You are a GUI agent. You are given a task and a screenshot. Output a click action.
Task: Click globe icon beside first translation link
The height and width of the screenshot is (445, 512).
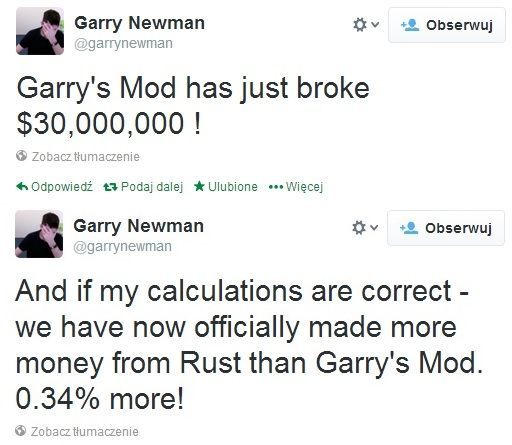(21, 156)
